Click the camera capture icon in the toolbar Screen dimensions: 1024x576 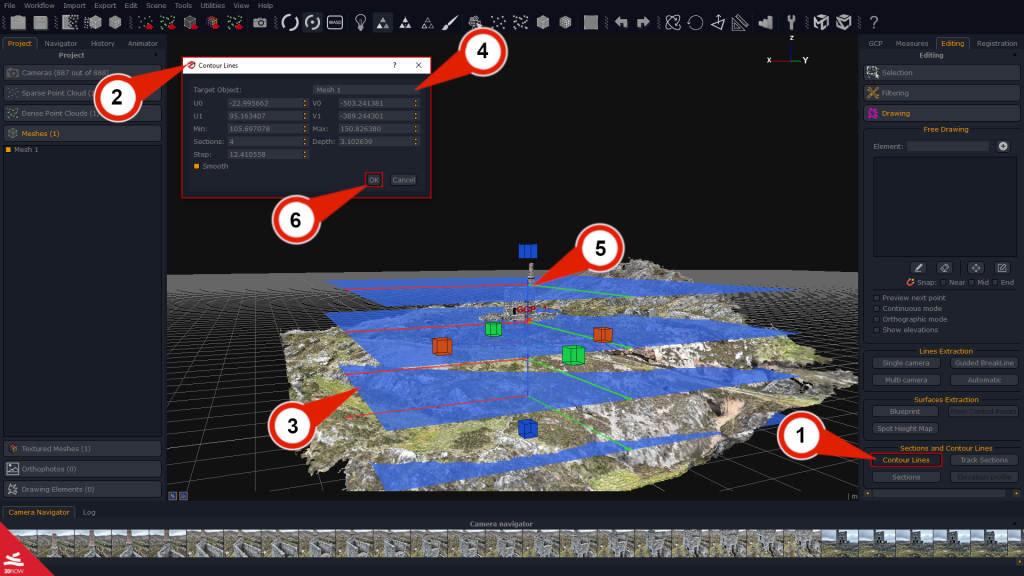[x=260, y=22]
